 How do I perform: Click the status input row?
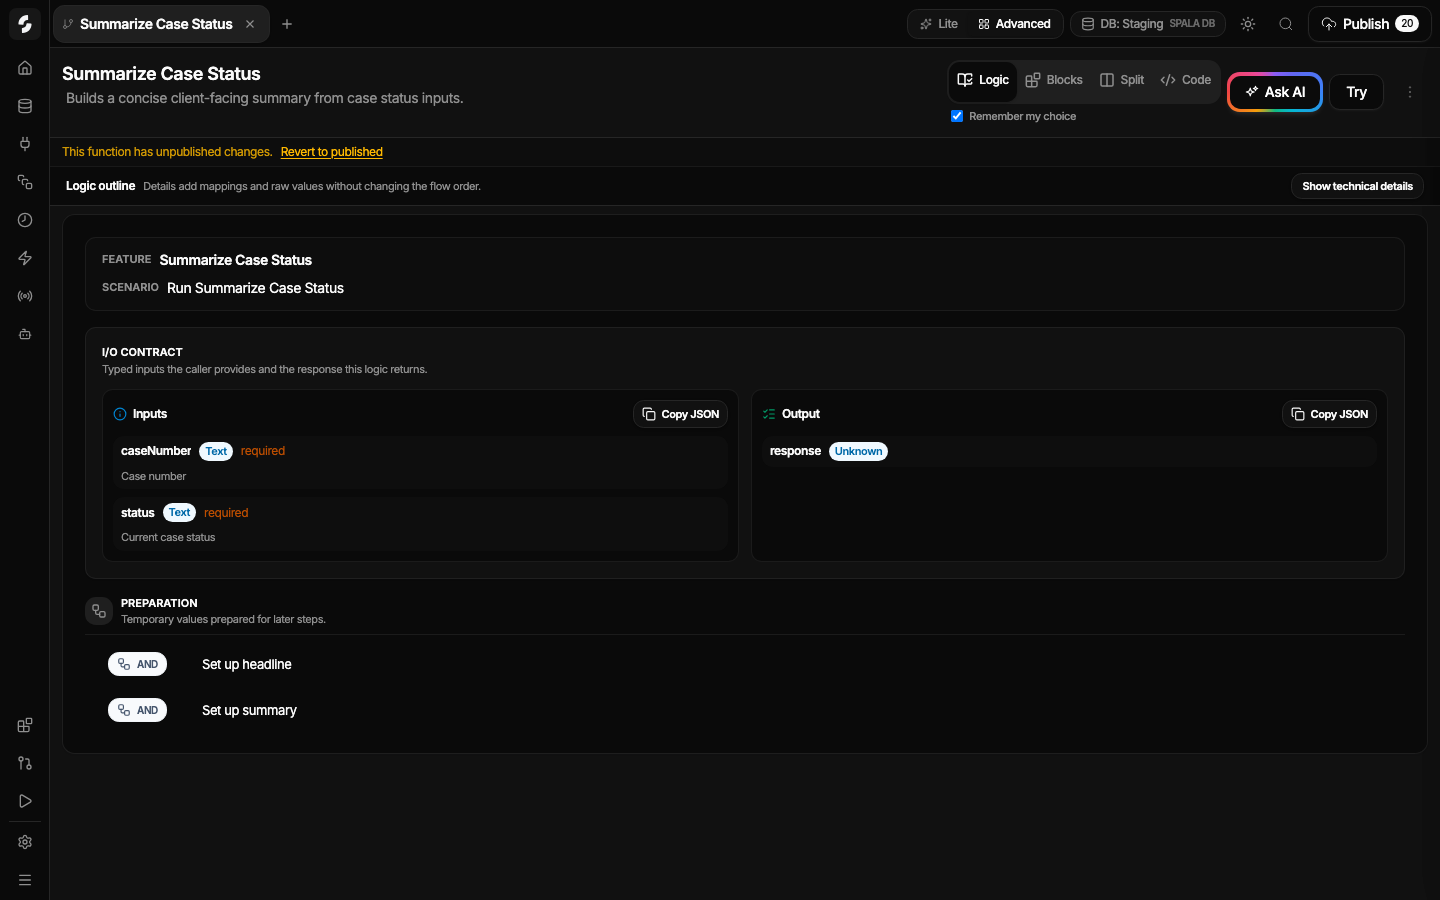(420, 524)
